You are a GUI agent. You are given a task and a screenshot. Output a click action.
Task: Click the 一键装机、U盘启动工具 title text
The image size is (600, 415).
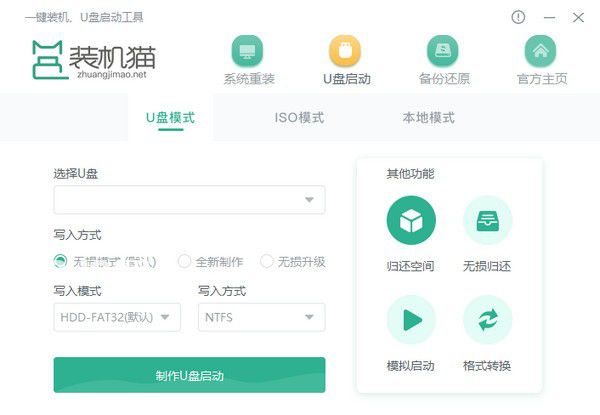click(x=84, y=17)
